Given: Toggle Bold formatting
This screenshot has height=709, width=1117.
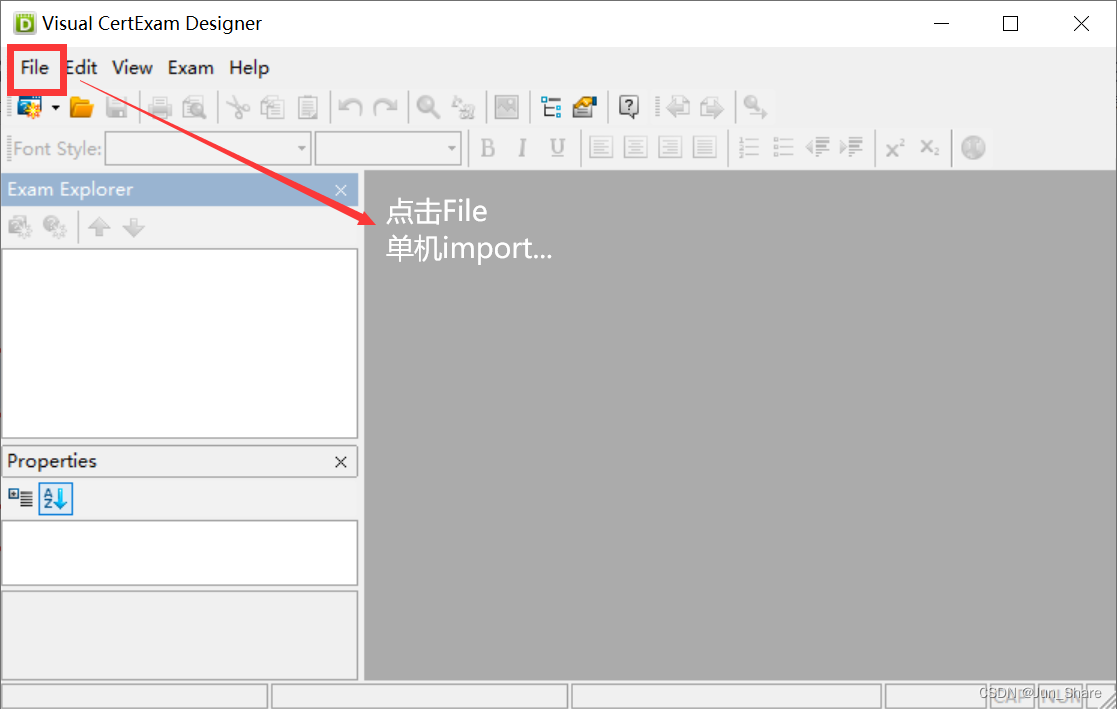Looking at the screenshot, I should (x=488, y=148).
